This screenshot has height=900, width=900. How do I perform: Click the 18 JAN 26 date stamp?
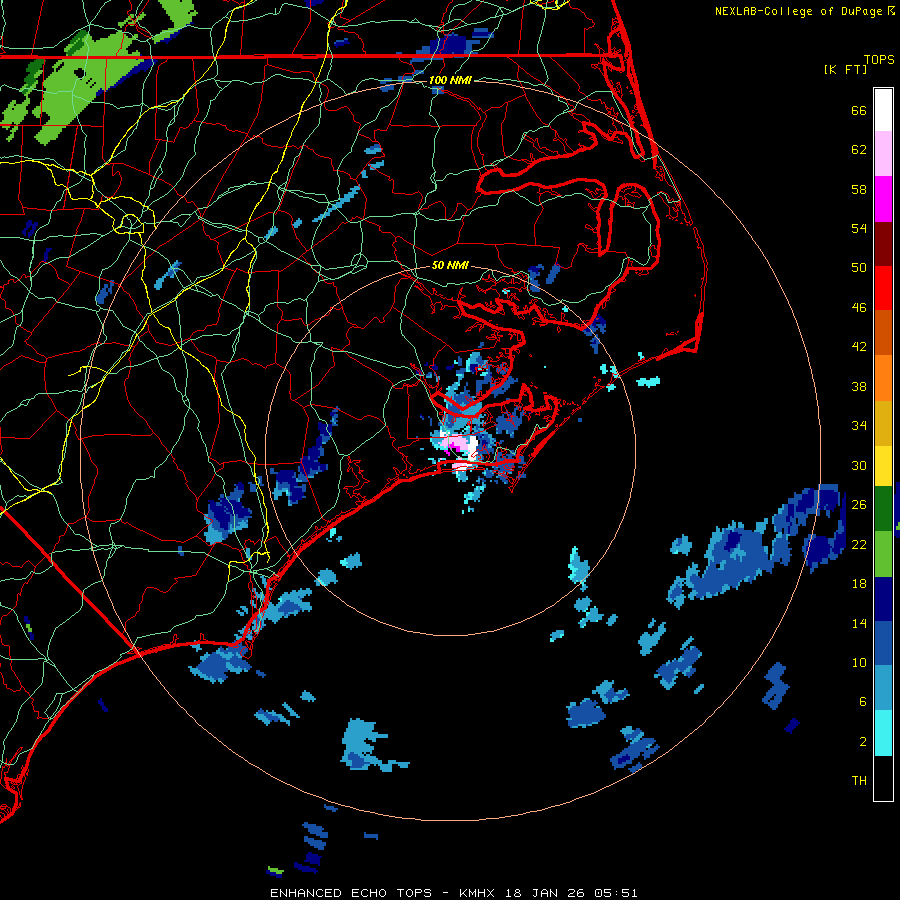tap(546, 893)
